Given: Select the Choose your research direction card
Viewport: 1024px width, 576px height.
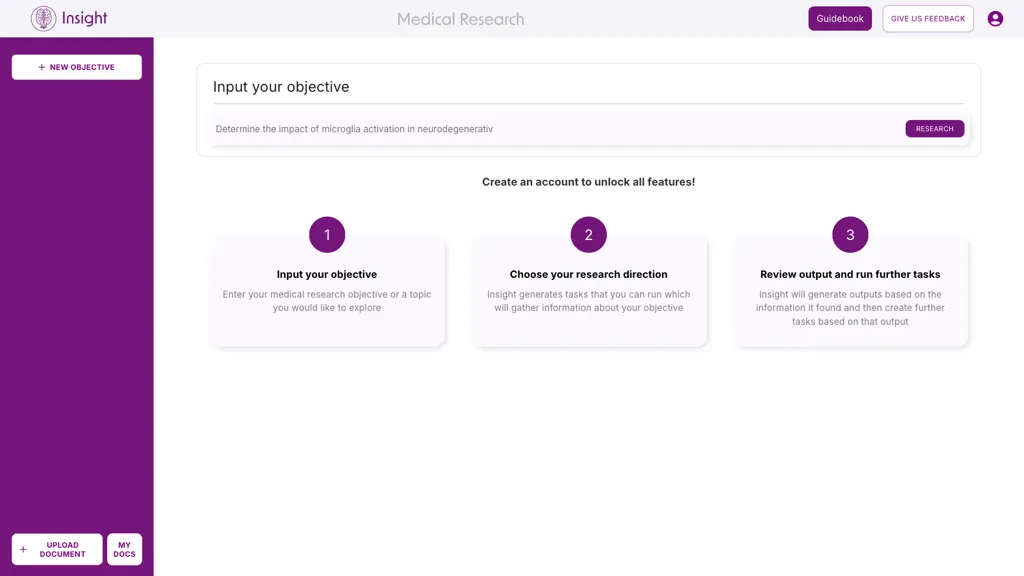Looking at the screenshot, I should point(589,295).
